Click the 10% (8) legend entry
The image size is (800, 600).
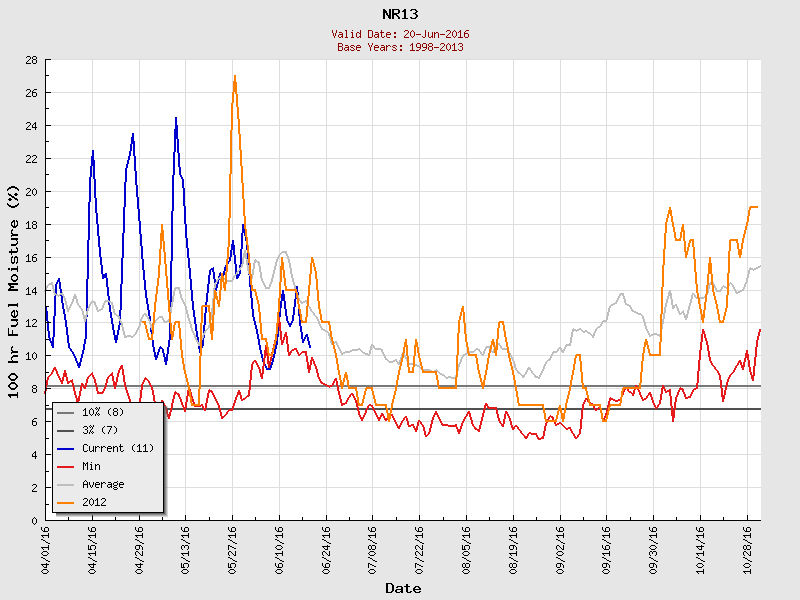106,412
